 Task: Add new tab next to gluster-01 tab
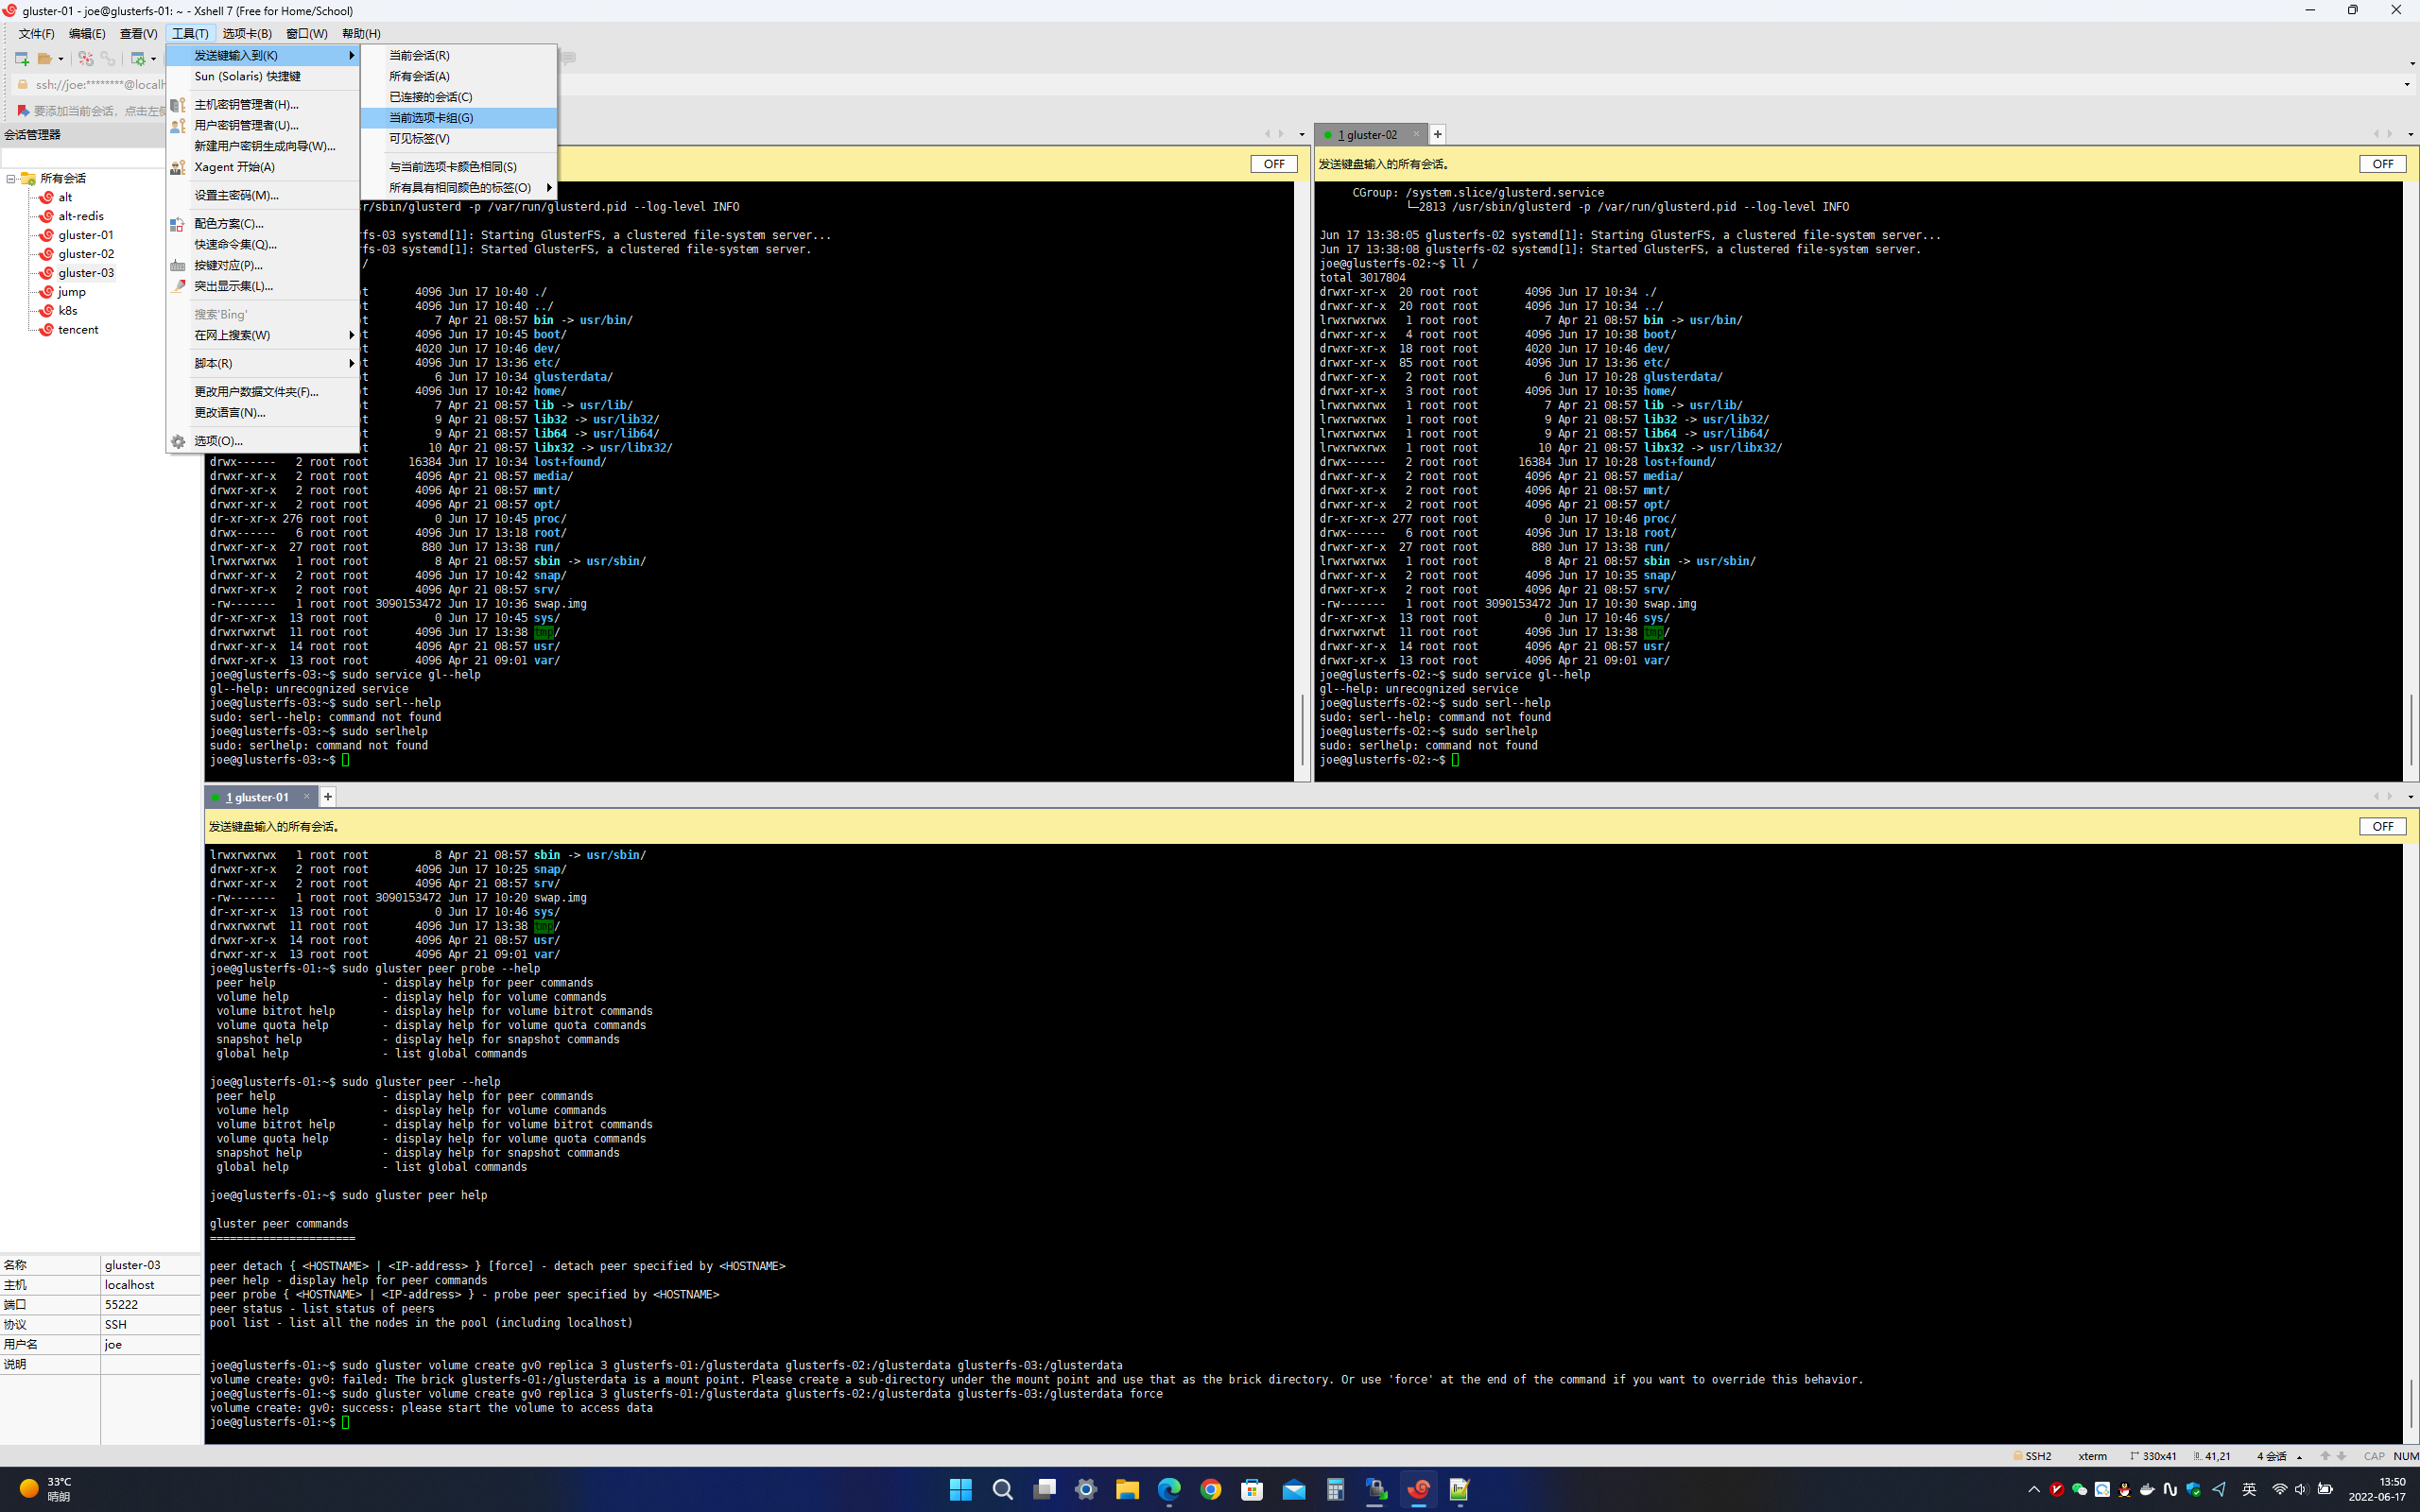(328, 797)
